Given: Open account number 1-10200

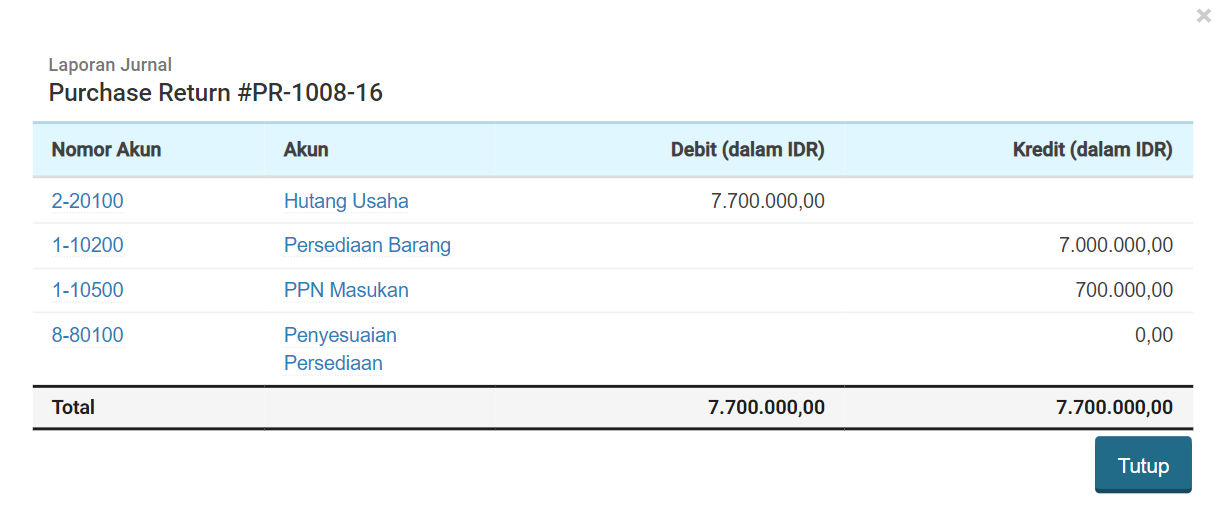Looking at the screenshot, I should tap(88, 245).
